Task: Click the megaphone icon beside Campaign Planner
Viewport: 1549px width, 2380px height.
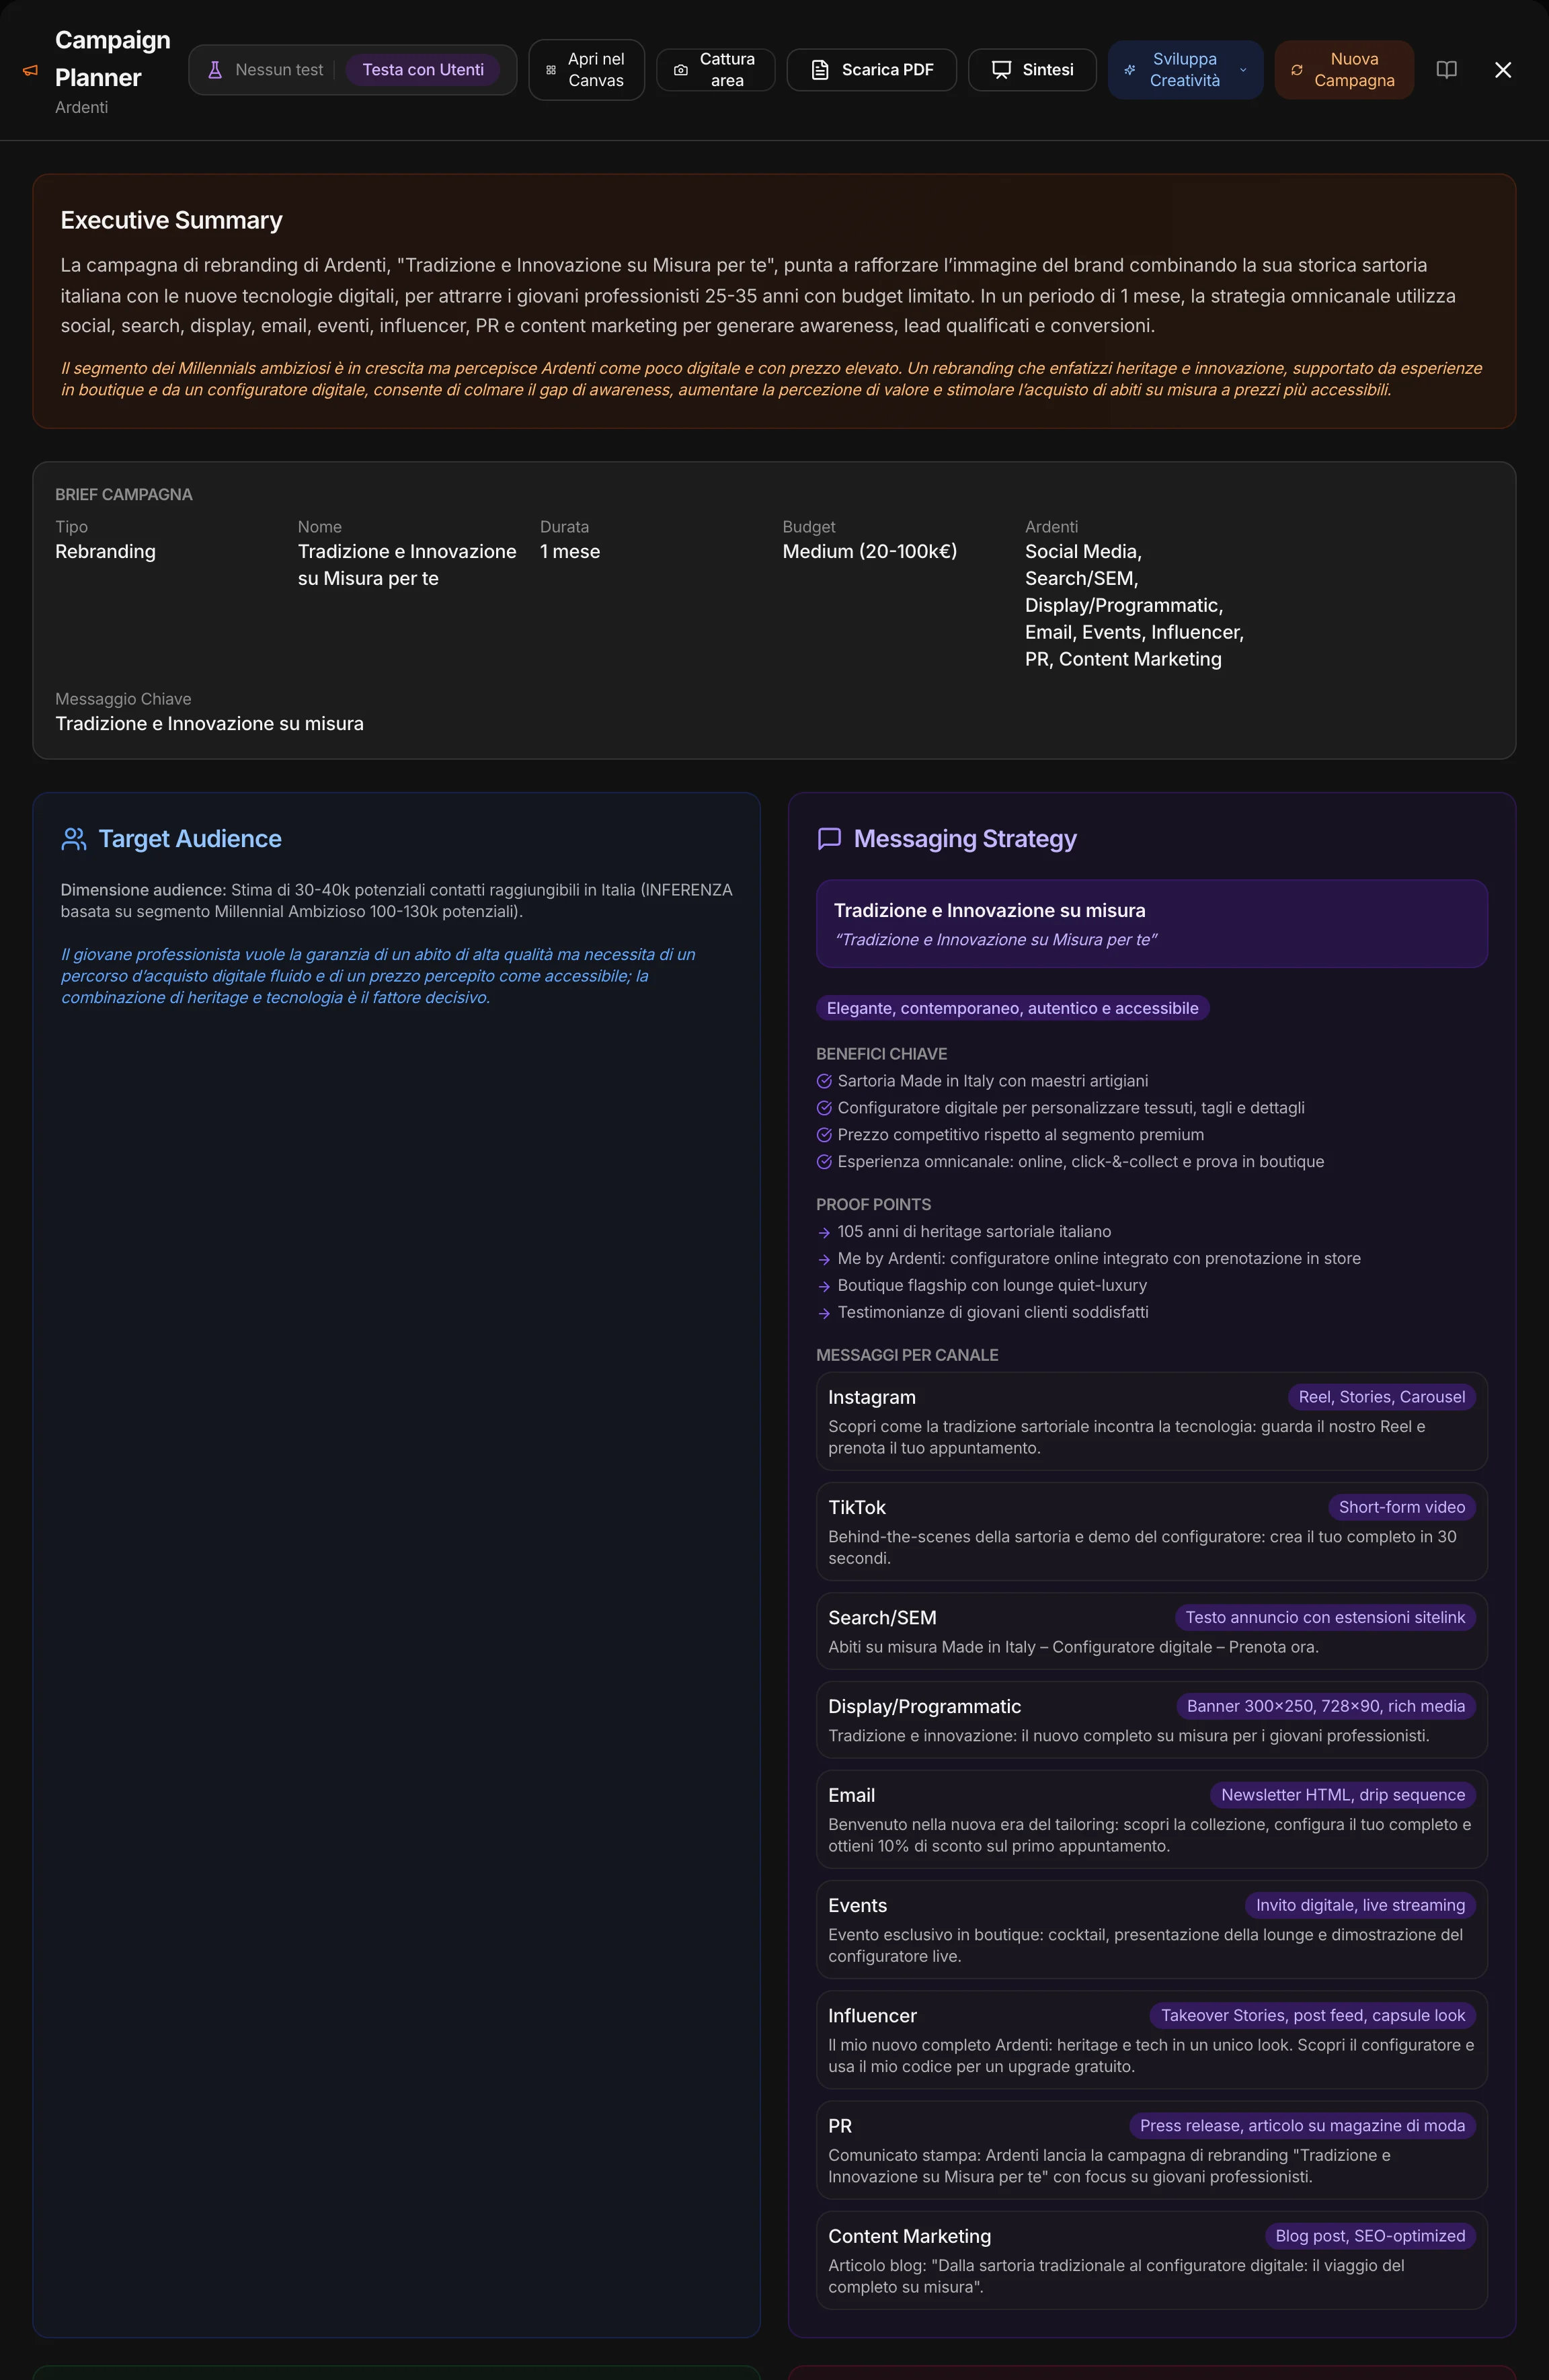Action: pyautogui.click(x=30, y=70)
